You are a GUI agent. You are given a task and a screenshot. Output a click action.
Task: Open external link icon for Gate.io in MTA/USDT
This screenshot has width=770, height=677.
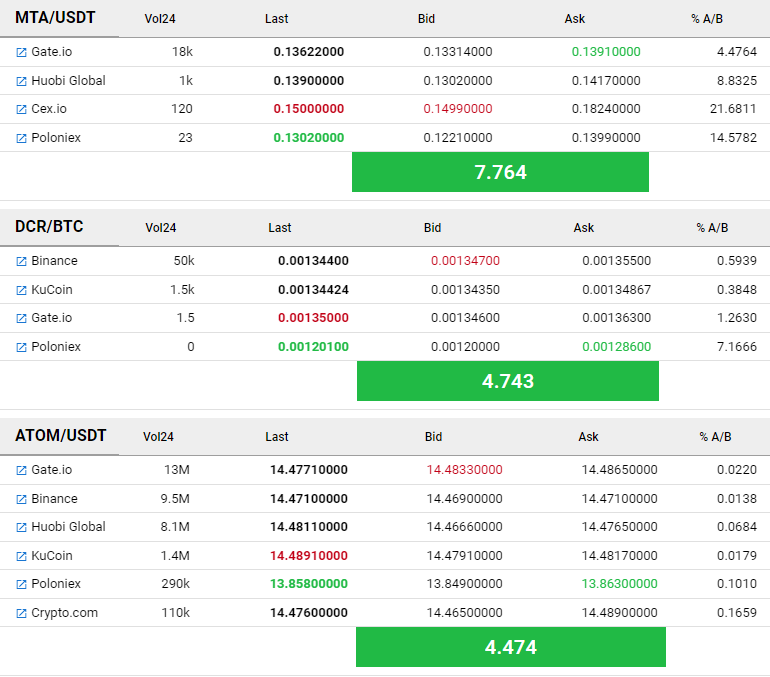tap(21, 53)
